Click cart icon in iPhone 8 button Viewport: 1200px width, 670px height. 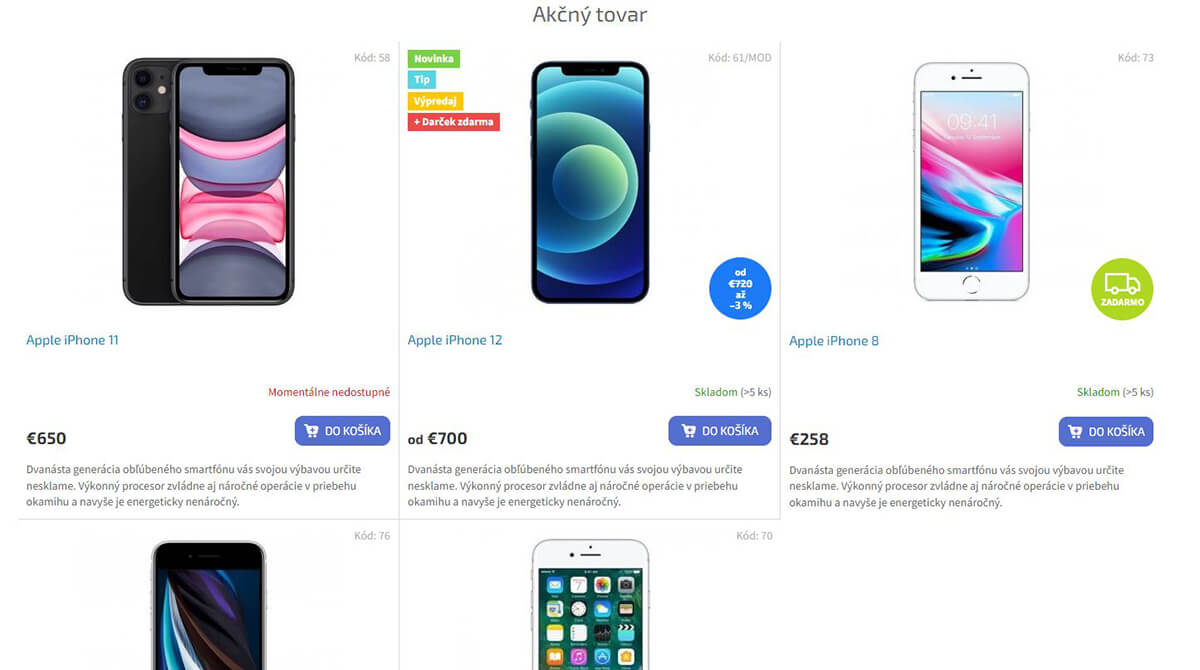pos(1075,432)
